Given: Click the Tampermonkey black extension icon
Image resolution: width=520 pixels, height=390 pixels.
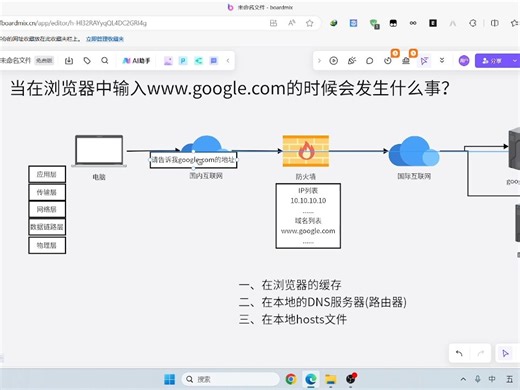Looking at the screenshot, I should 393,23.
